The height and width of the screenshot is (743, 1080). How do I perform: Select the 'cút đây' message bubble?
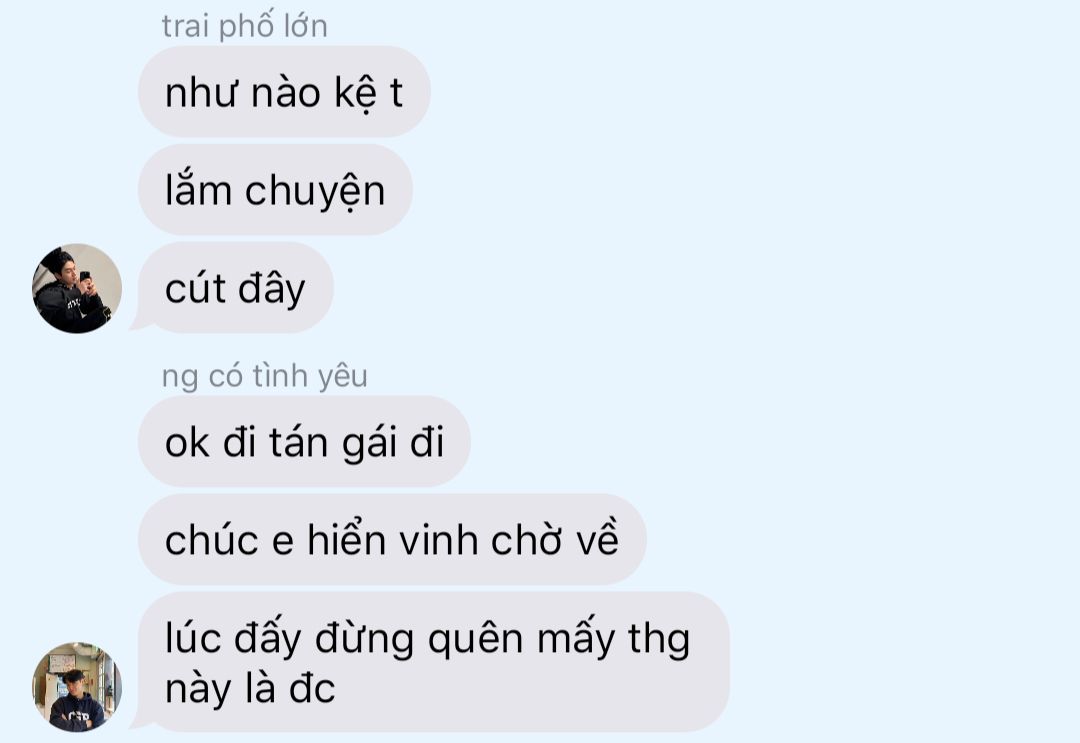[236, 288]
